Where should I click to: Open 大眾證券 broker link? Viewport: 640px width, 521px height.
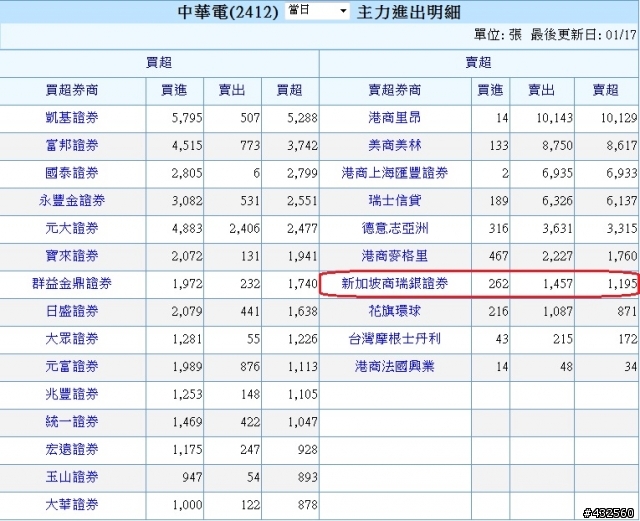tap(72, 339)
